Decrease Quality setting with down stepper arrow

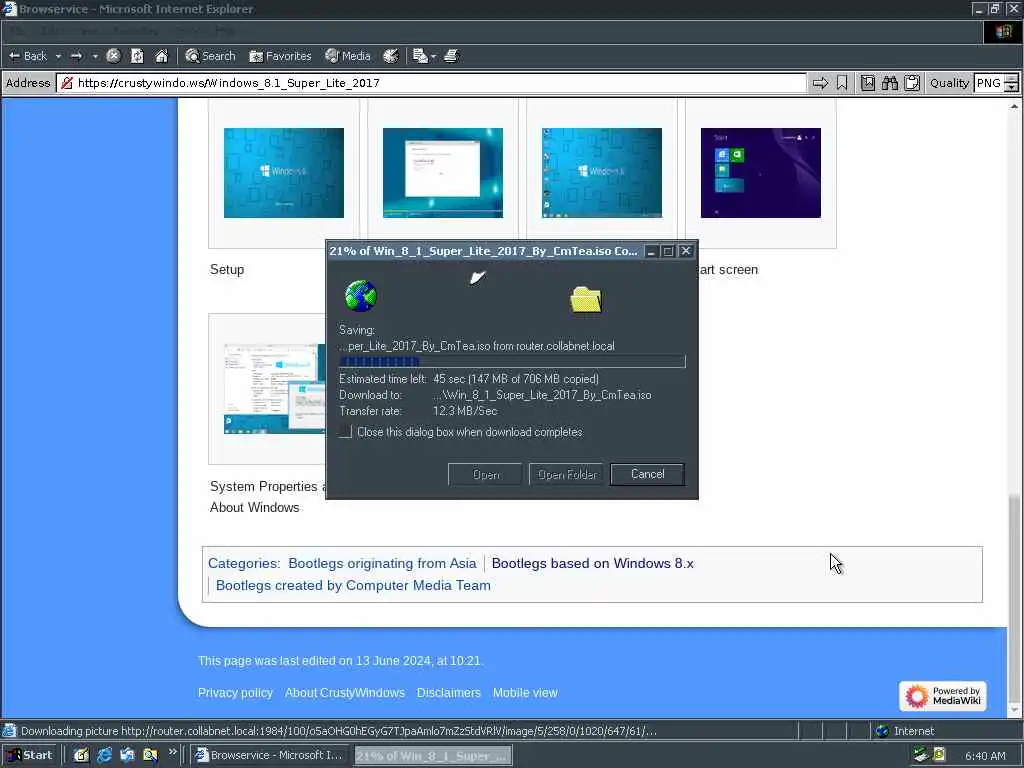1011,88
